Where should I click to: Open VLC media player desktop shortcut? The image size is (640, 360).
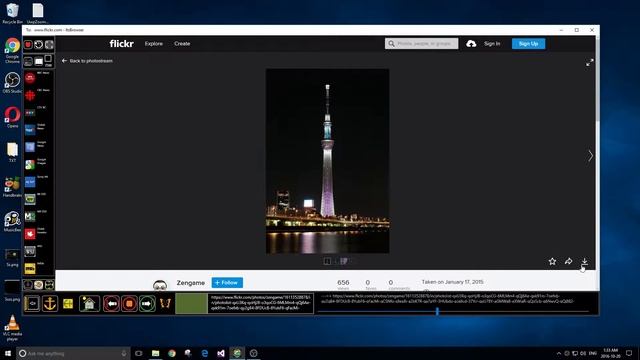point(12,328)
